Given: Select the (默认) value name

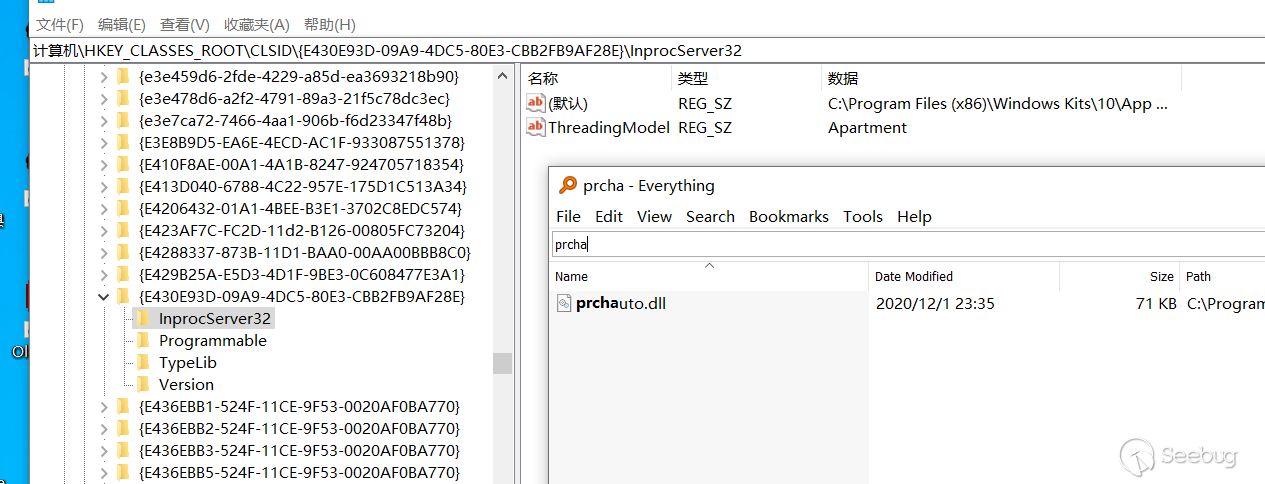Looking at the screenshot, I should click(x=568, y=103).
